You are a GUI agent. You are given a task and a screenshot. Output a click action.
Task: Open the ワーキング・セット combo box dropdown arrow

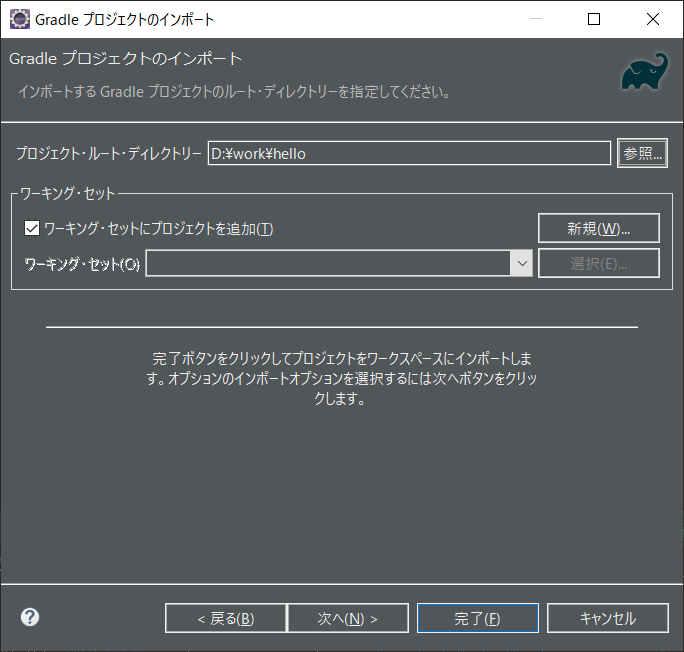(x=522, y=263)
